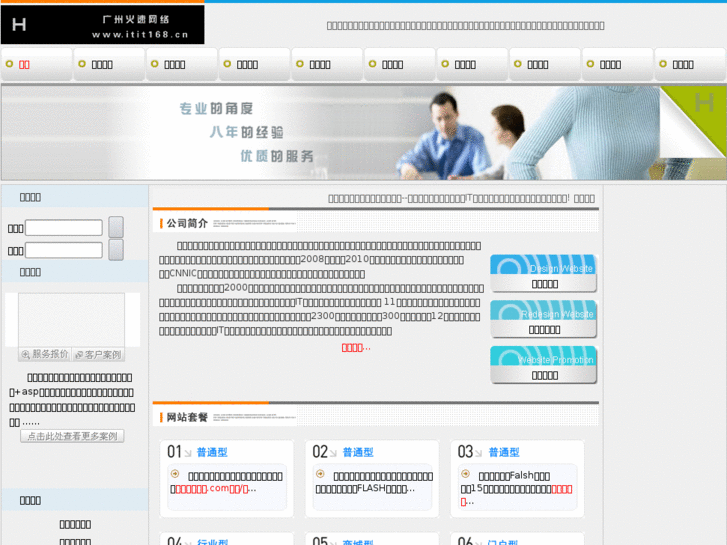Click the red link text in card 03
Screen dimensions: 727x545
tap(562, 489)
